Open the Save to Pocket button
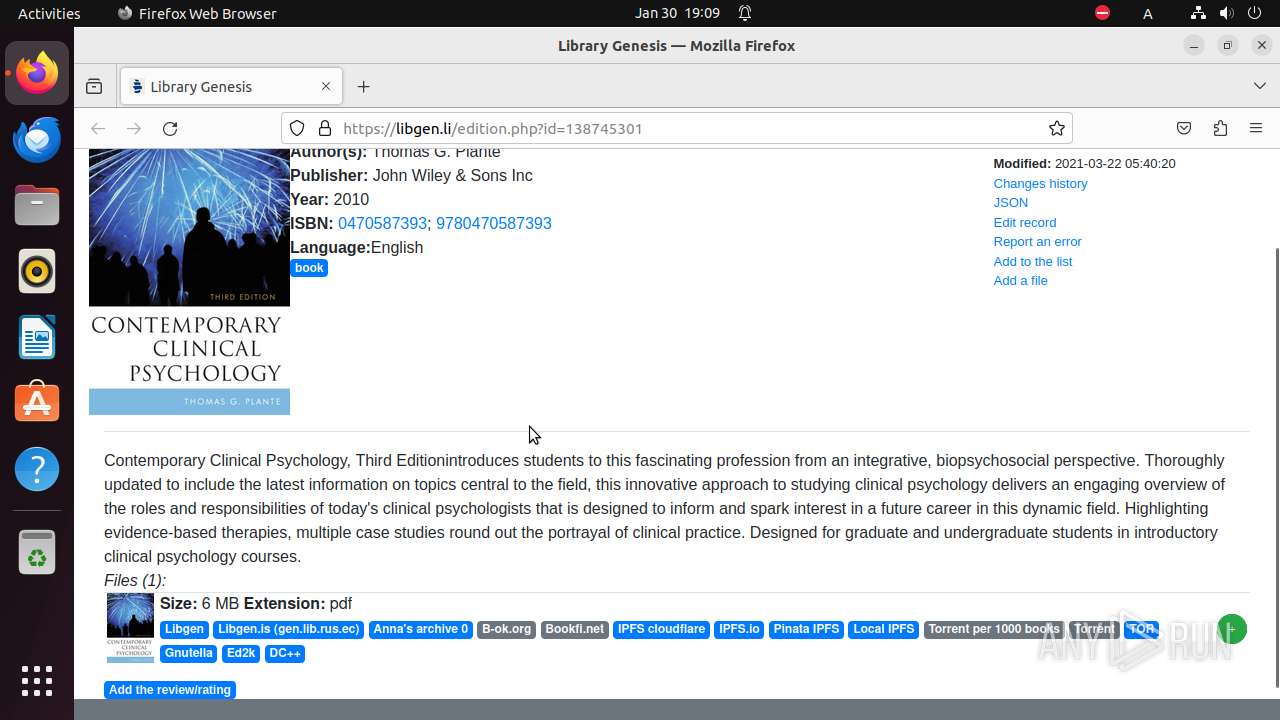Screen dimensions: 1280x720 [1184, 128]
